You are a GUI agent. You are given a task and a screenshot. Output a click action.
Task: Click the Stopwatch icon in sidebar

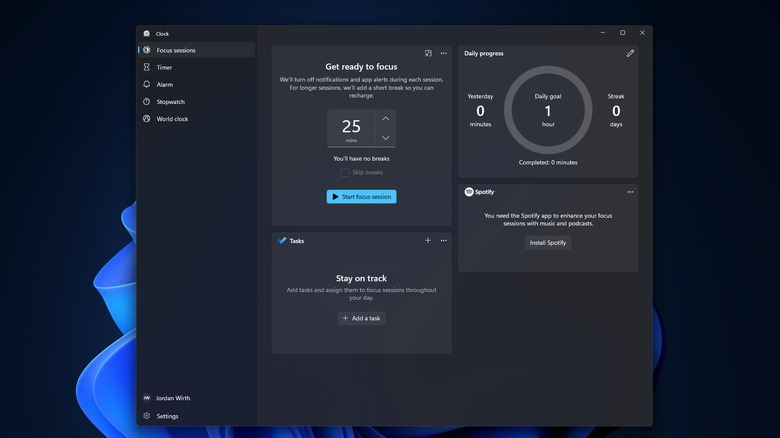(x=147, y=101)
